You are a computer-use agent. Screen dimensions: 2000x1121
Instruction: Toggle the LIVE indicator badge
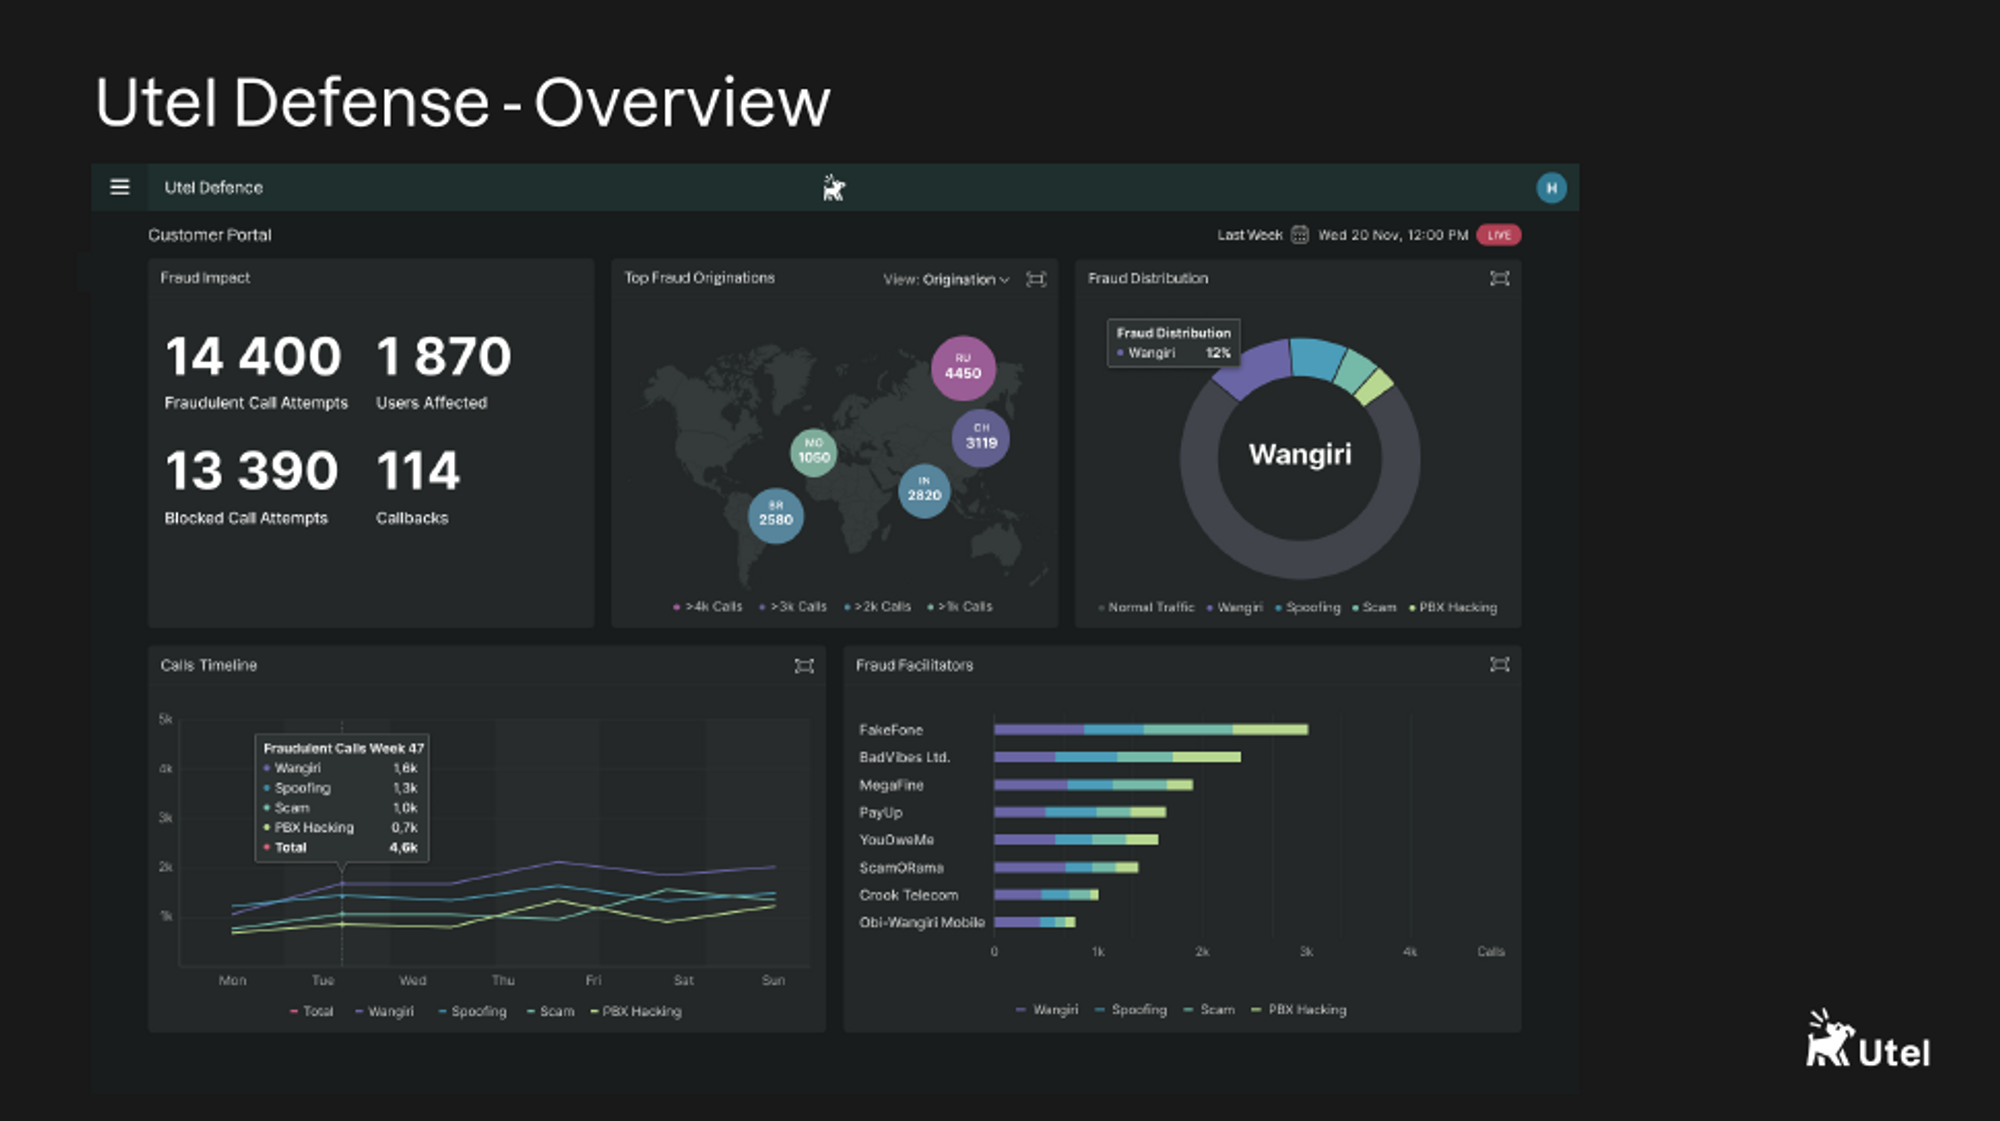(x=1498, y=235)
